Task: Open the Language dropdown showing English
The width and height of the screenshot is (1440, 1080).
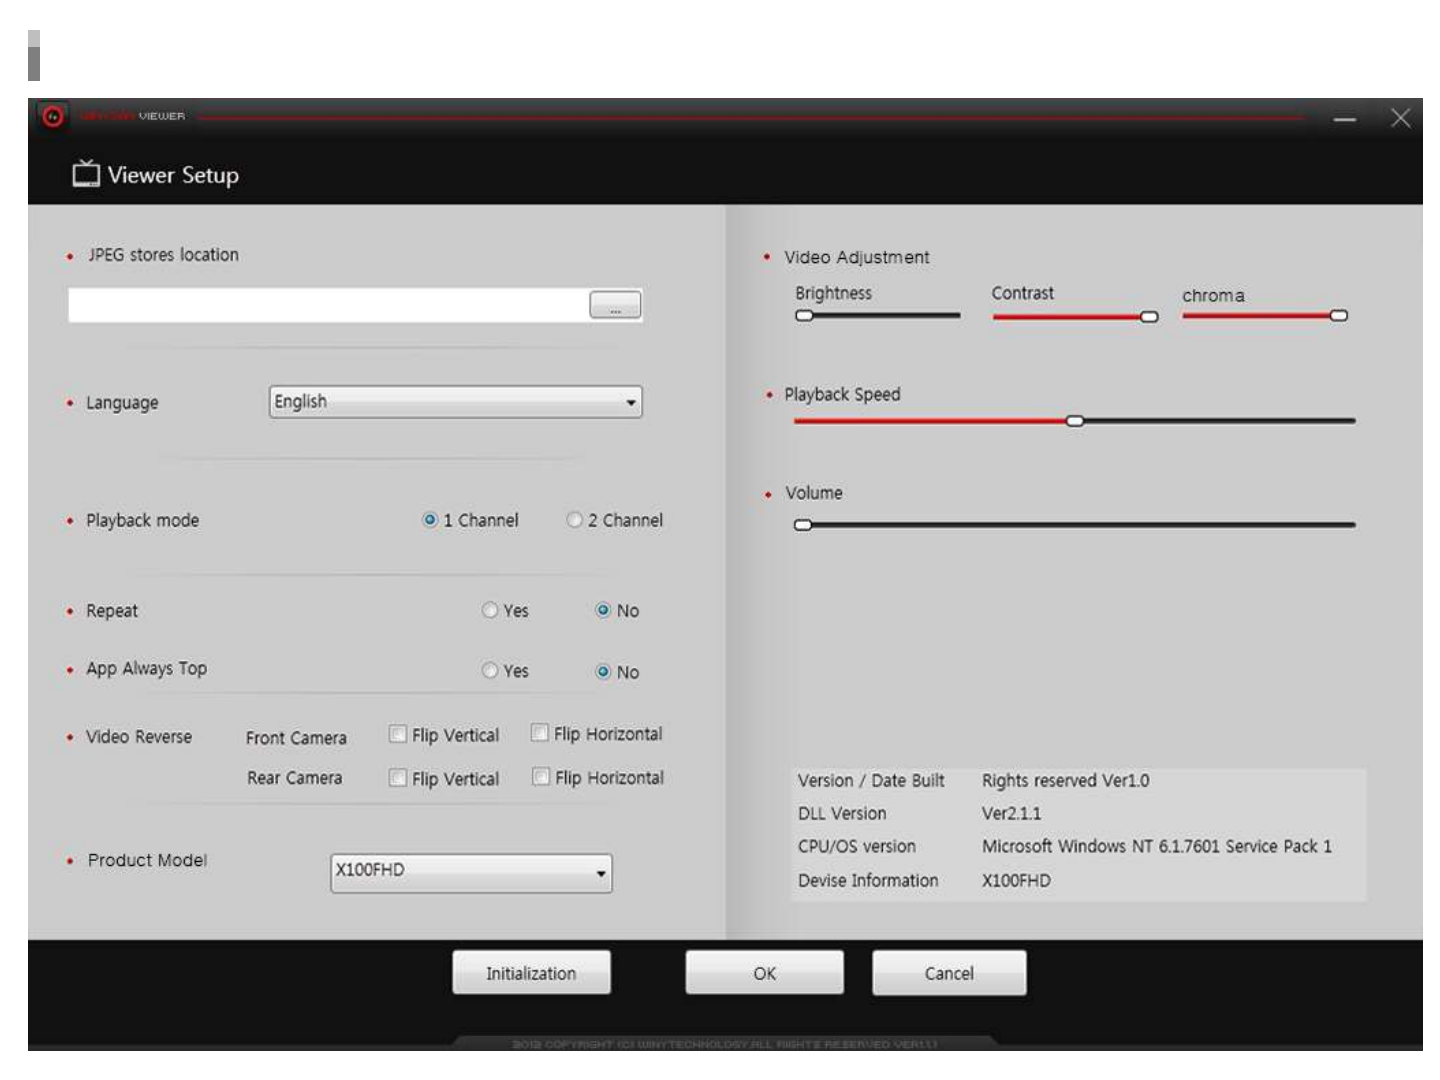Action: [456, 402]
